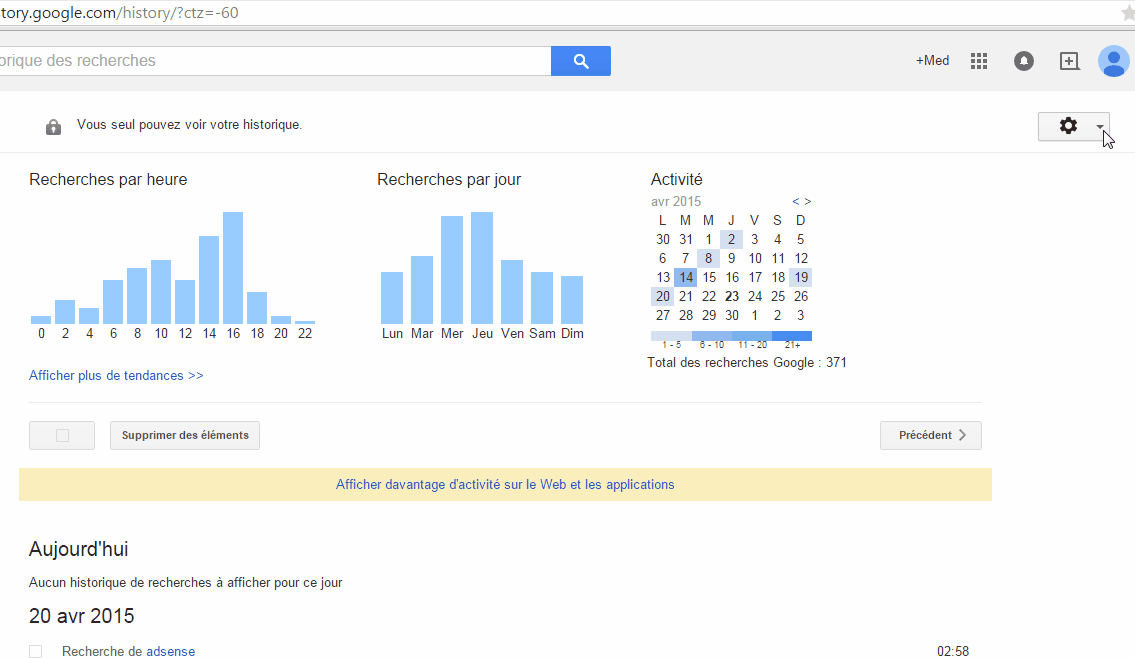The width and height of the screenshot is (1135, 658).
Task: Go to next month in the calendar
Action: click(x=807, y=200)
